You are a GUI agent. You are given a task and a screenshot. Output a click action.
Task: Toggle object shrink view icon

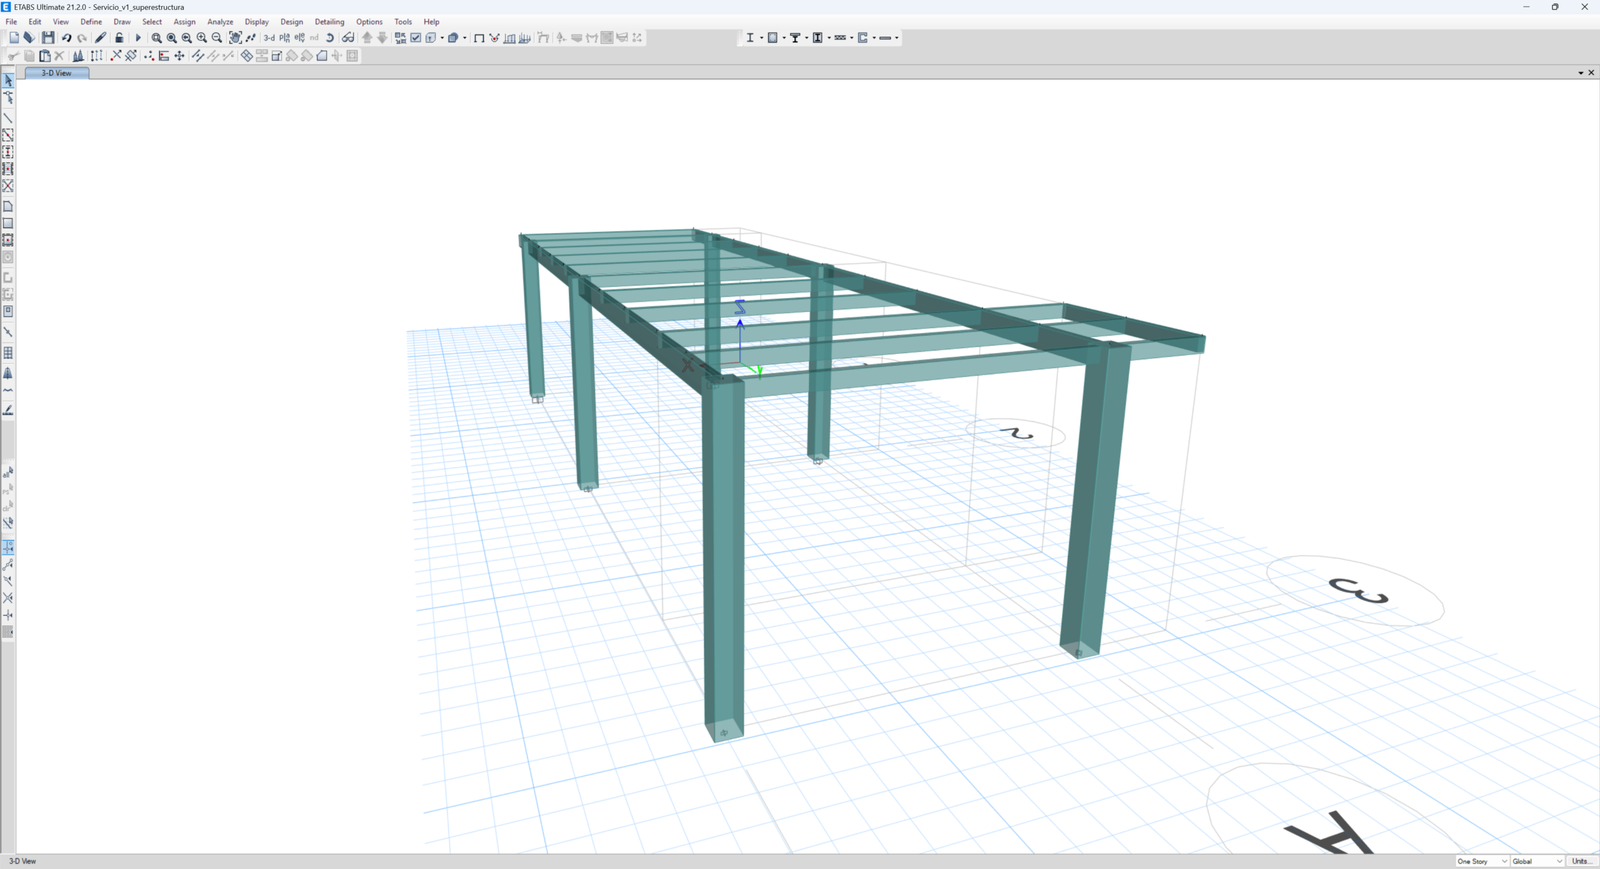click(x=400, y=38)
